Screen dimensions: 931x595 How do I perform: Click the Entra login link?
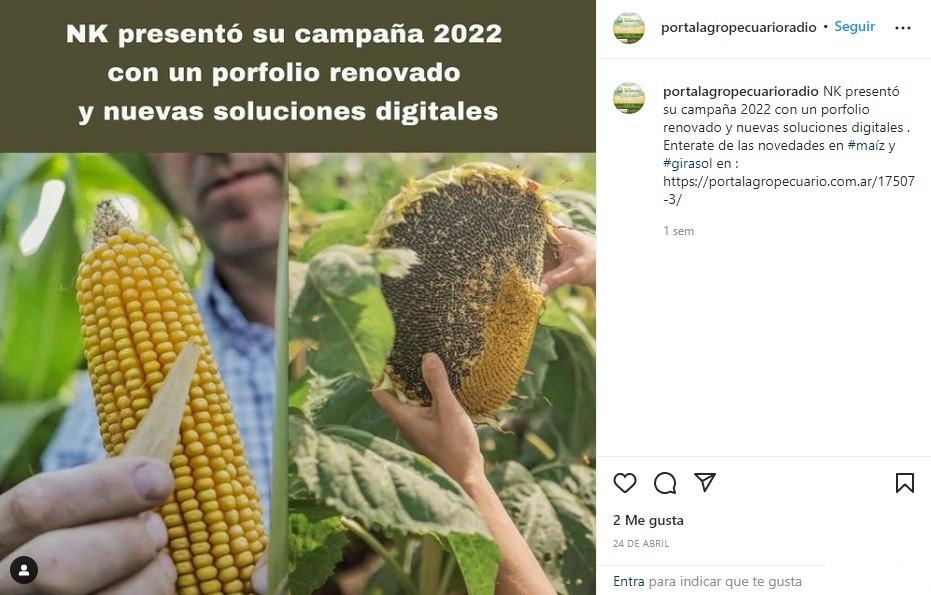[628, 581]
